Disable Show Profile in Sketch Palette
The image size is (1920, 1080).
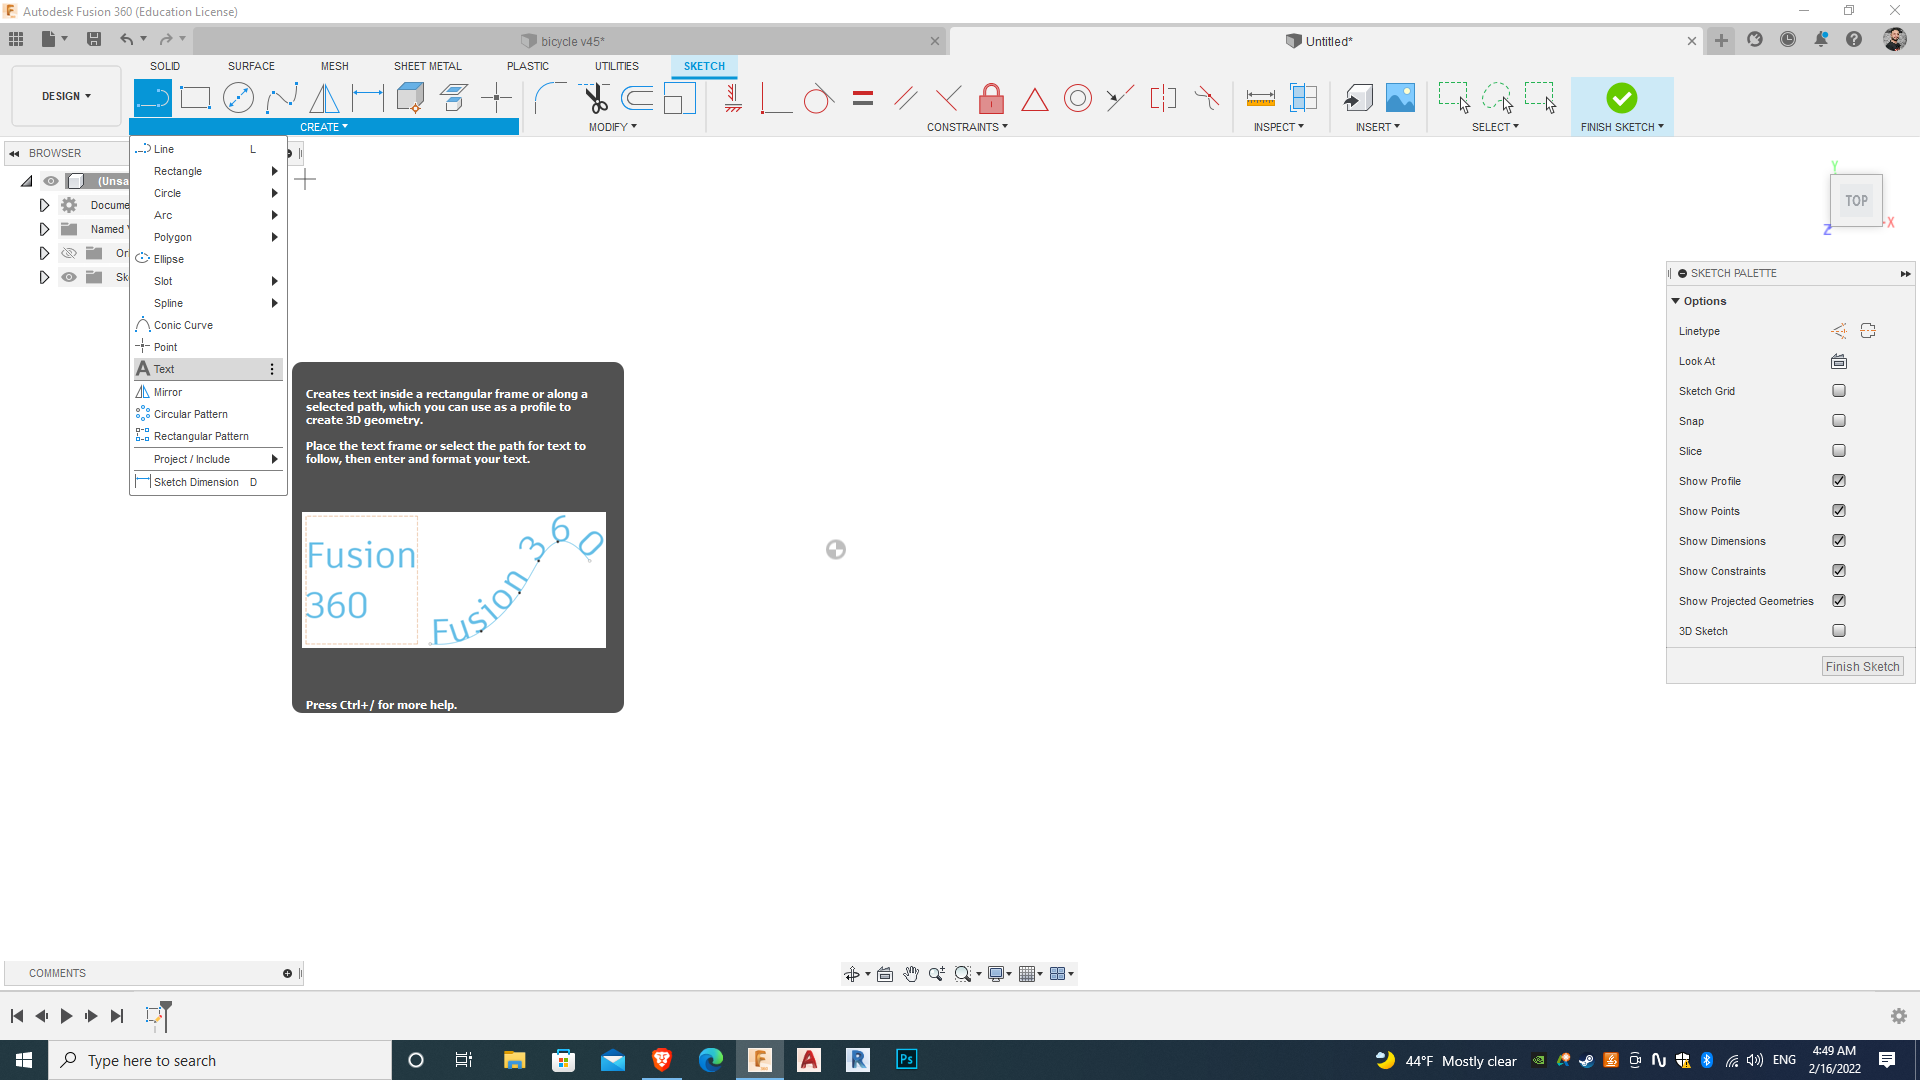click(x=1839, y=480)
